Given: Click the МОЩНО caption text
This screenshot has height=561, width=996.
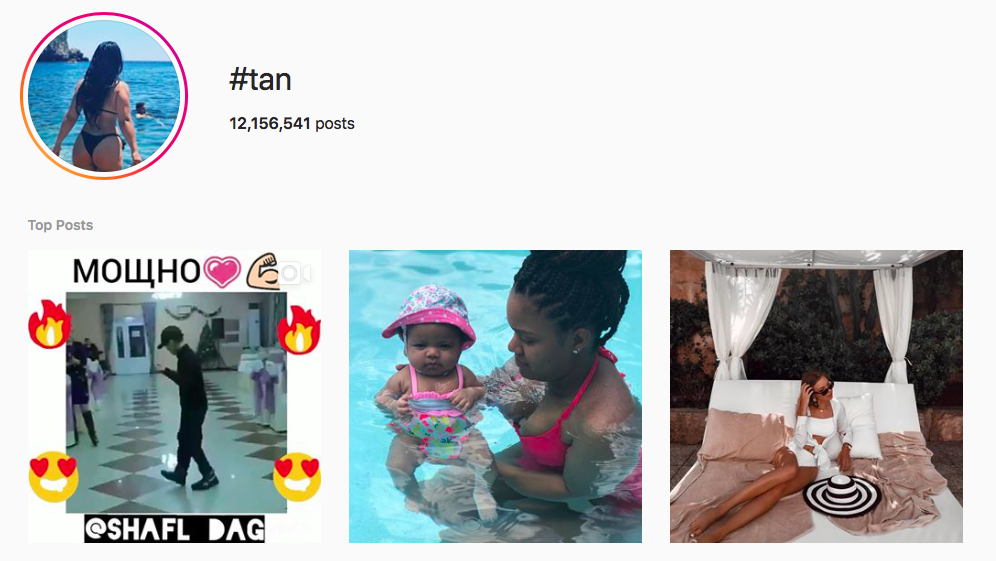Looking at the screenshot, I should pyautogui.click(x=137, y=272).
